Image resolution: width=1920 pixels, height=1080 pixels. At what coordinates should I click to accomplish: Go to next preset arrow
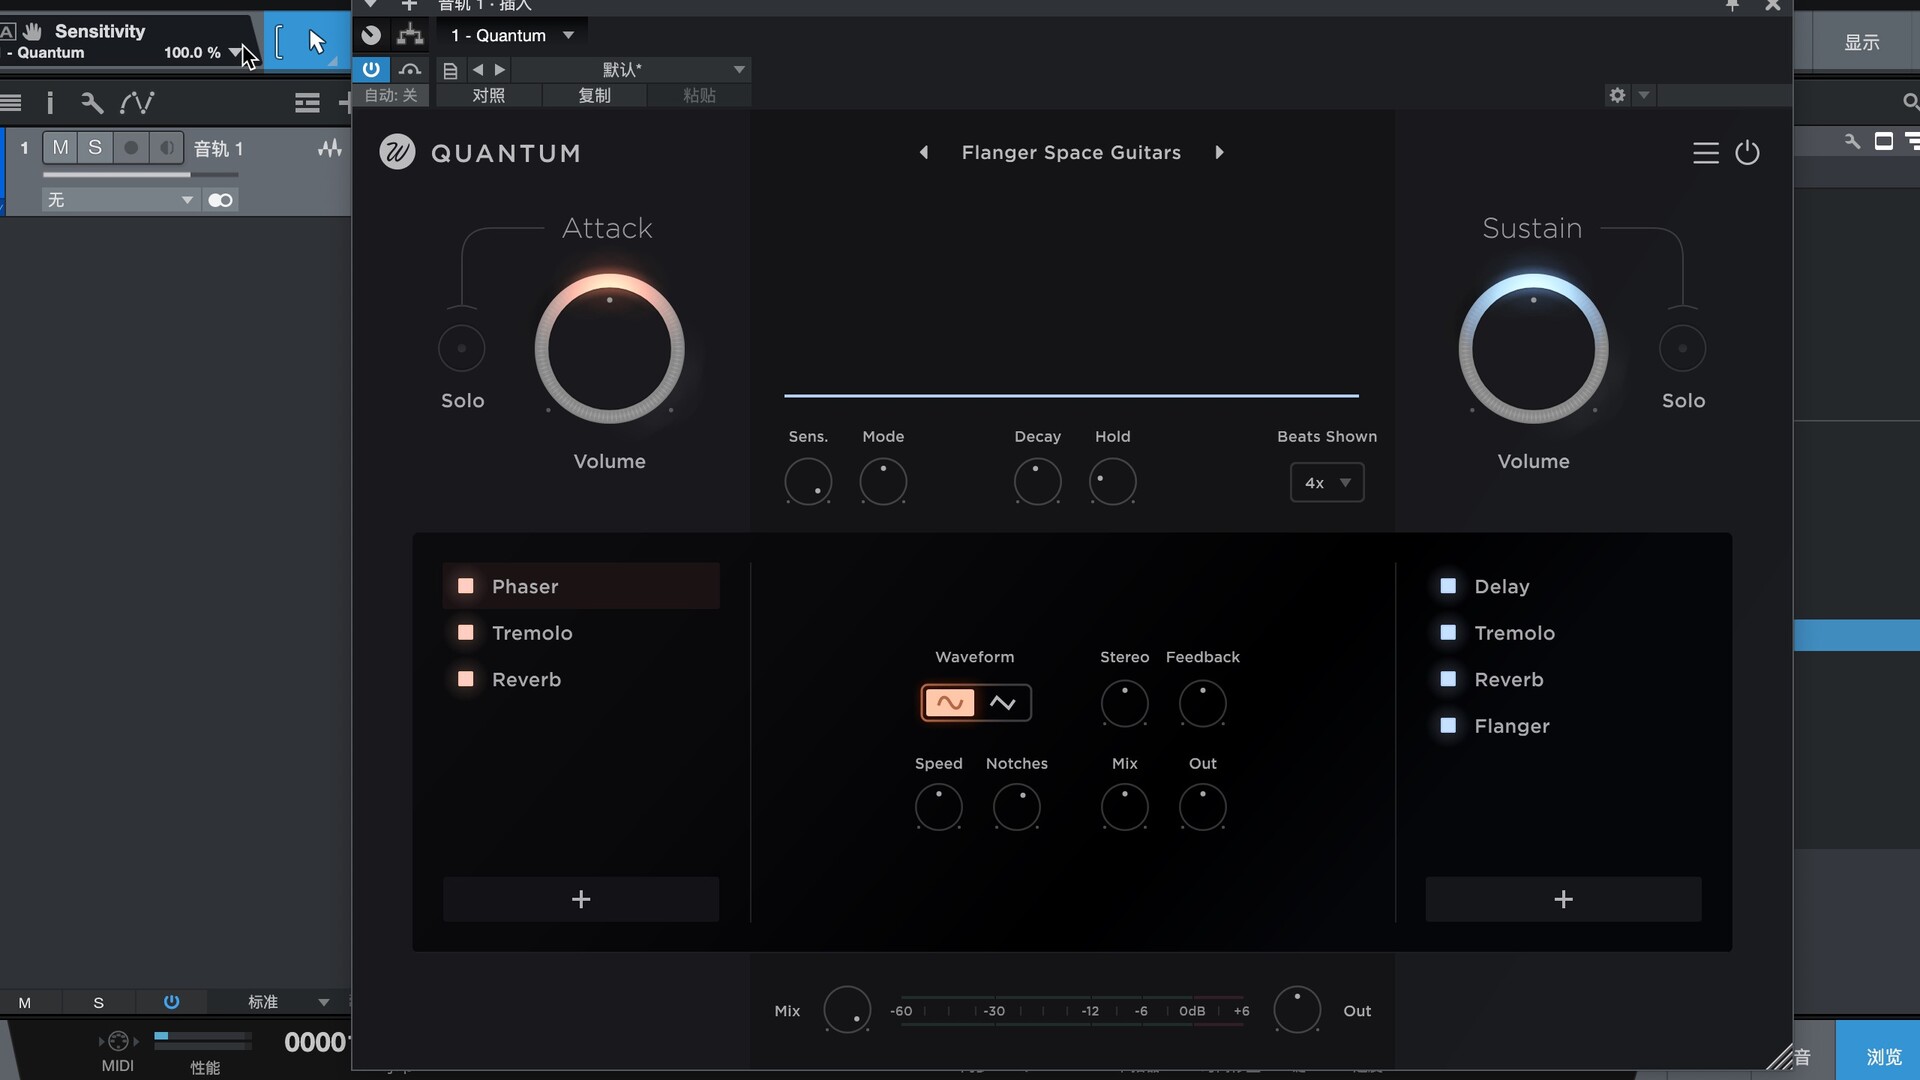click(1219, 153)
